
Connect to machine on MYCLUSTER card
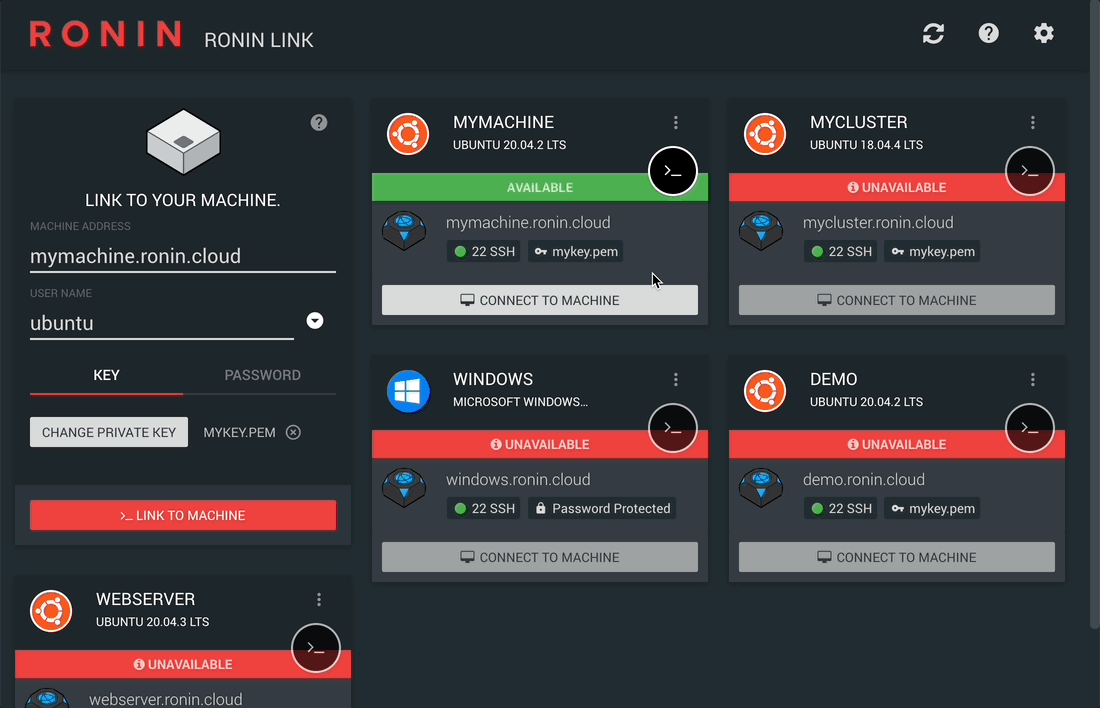click(x=897, y=300)
